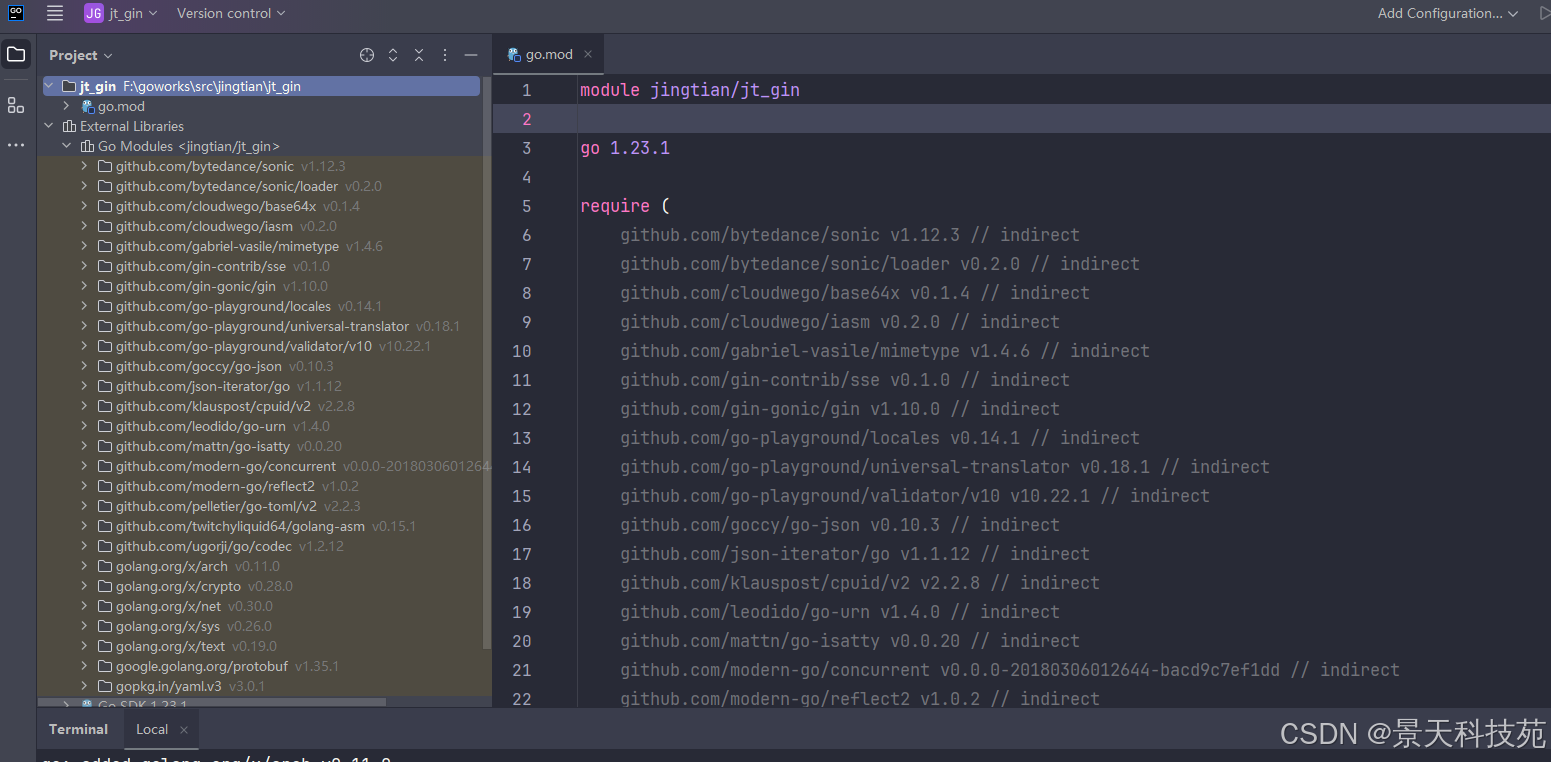1551x762 pixels.
Task: Select github.com/mattn/go-isatty in tree
Action: click(x=203, y=446)
